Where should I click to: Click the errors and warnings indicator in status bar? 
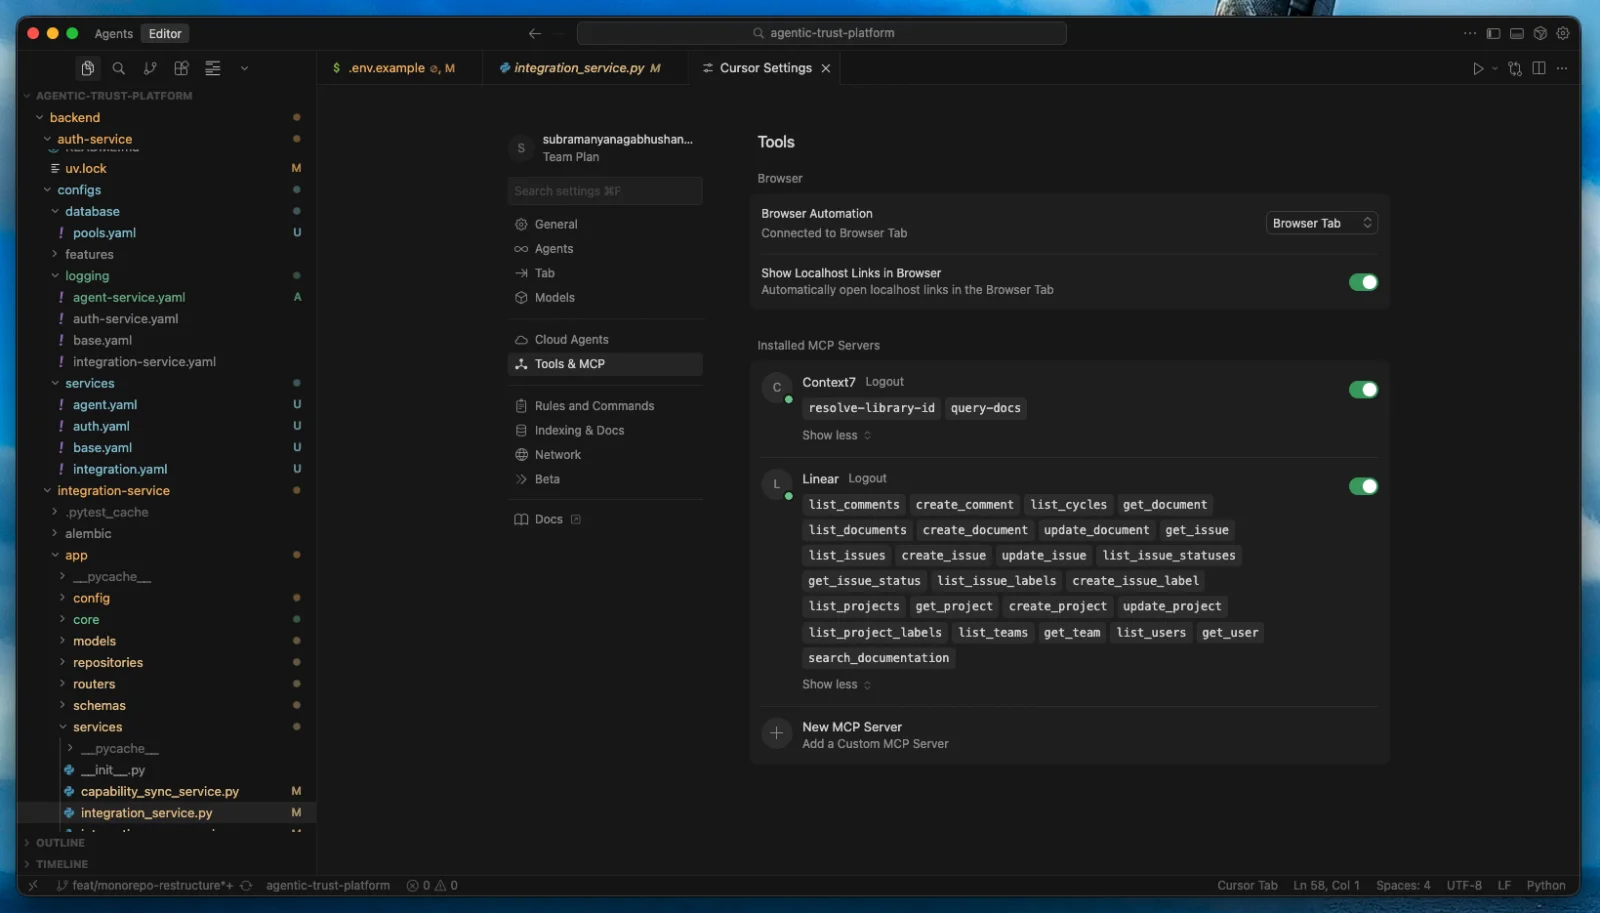coord(432,885)
